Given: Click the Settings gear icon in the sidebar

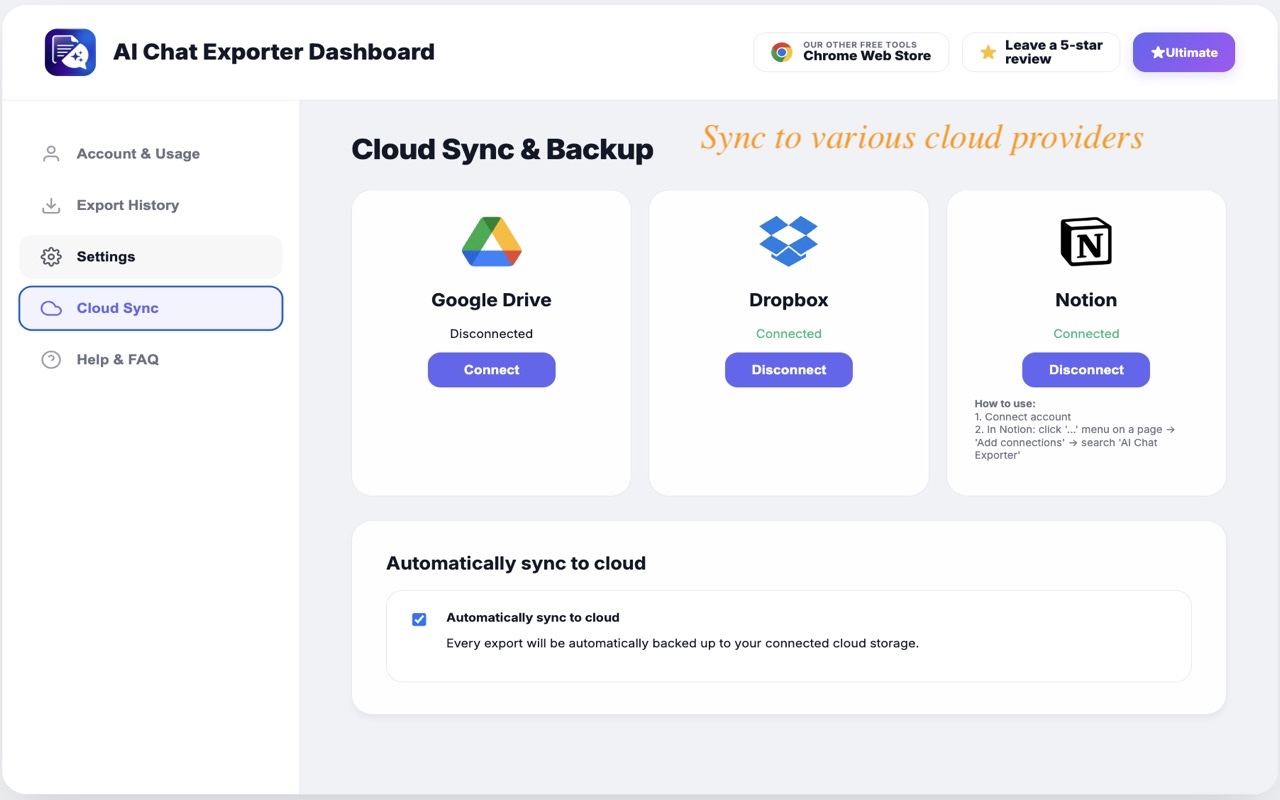Looking at the screenshot, I should [x=51, y=257].
